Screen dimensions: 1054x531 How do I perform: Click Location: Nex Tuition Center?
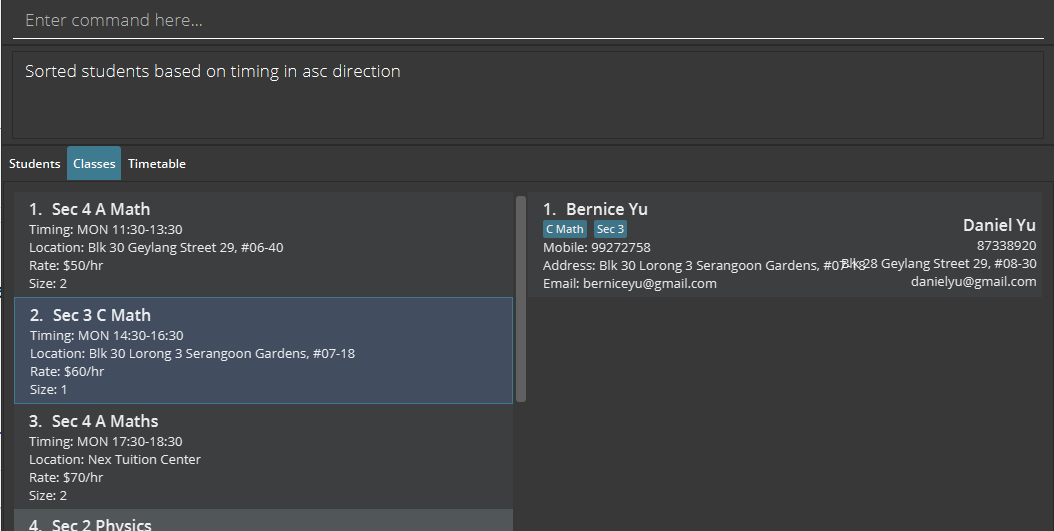pyautogui.click(x=115, y=460)
